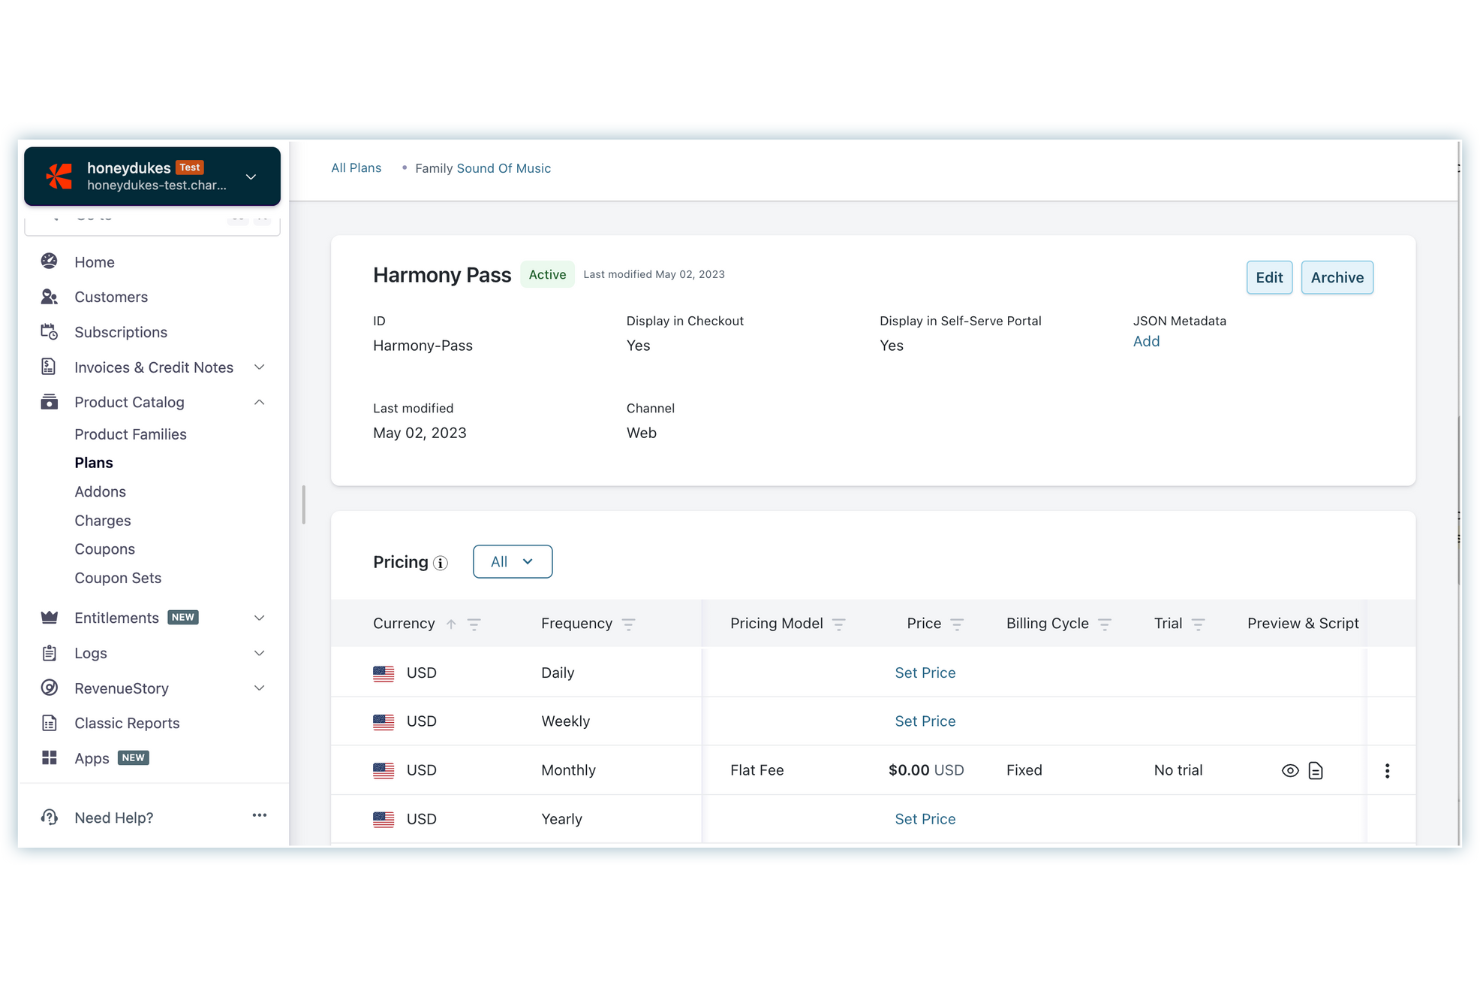Viewport: 1480px width, 987px height.
Task: Click the Product Catalog box icon
Action: pyautogui.click(x=49, y=401)
